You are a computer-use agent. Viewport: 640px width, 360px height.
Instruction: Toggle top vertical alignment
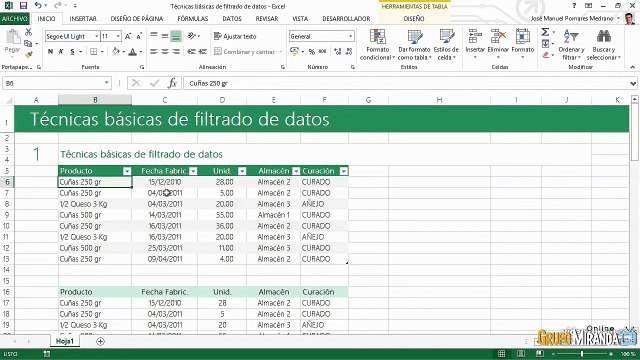pyautogui.click(x=154, y=36)
